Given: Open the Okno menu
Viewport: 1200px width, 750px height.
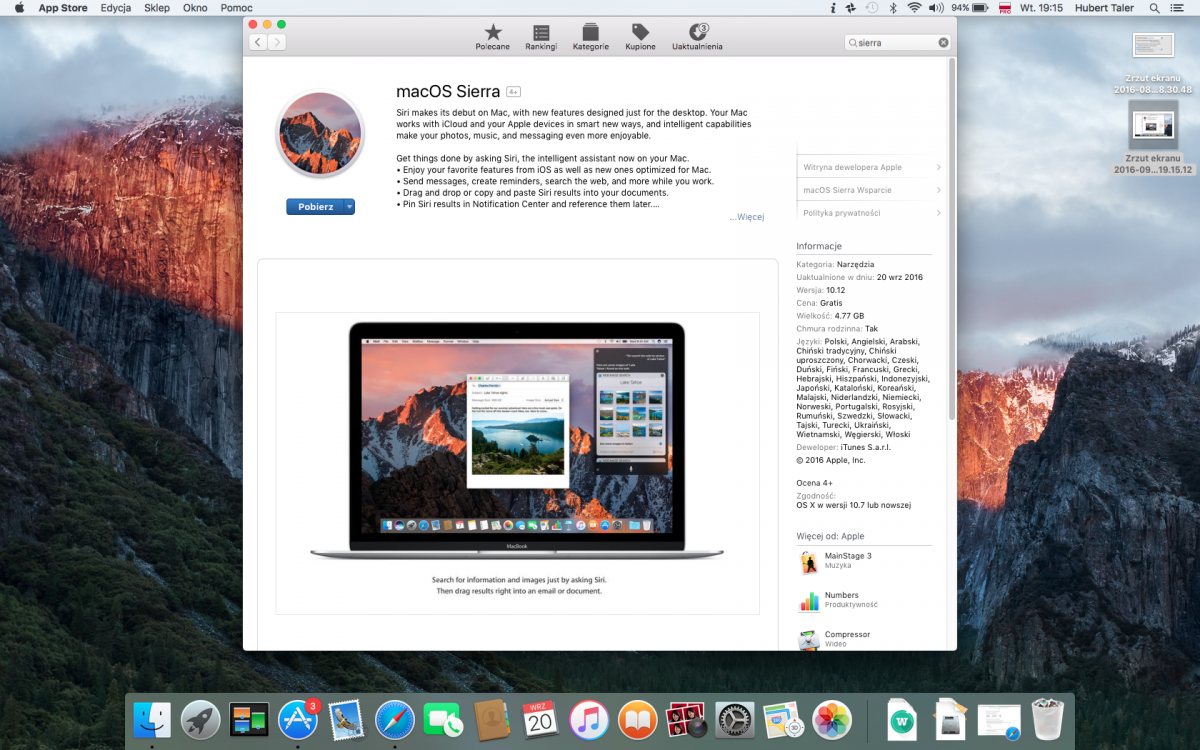Looking at the screenshot, I should (196, 8).
